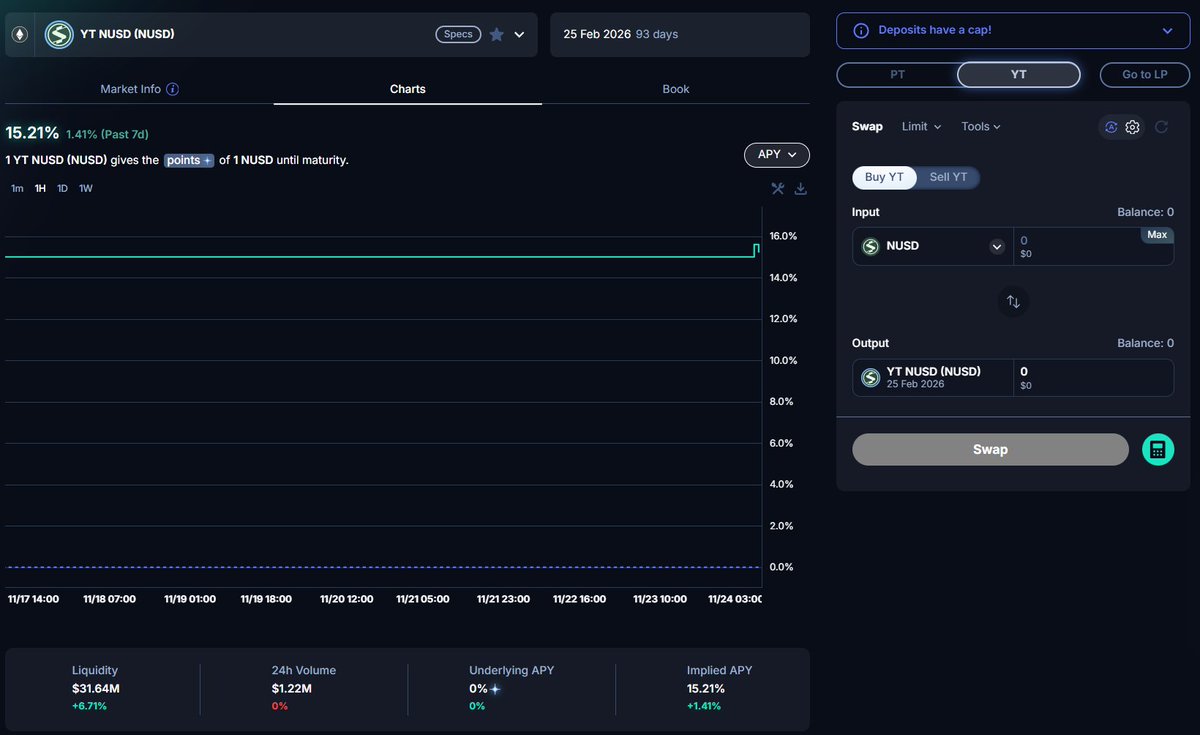Click Liquidity $31.64M value
This screenshot has height=735, width=1200.
point(96,689)
